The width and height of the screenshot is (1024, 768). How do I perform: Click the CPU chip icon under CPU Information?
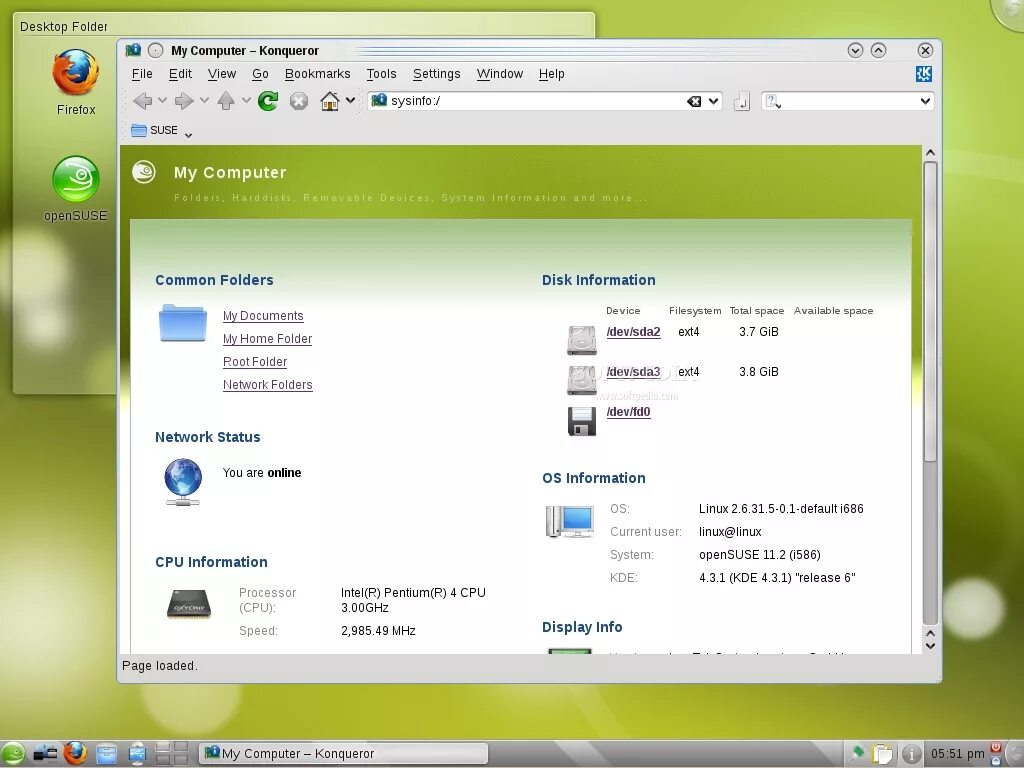click(189, 604)
